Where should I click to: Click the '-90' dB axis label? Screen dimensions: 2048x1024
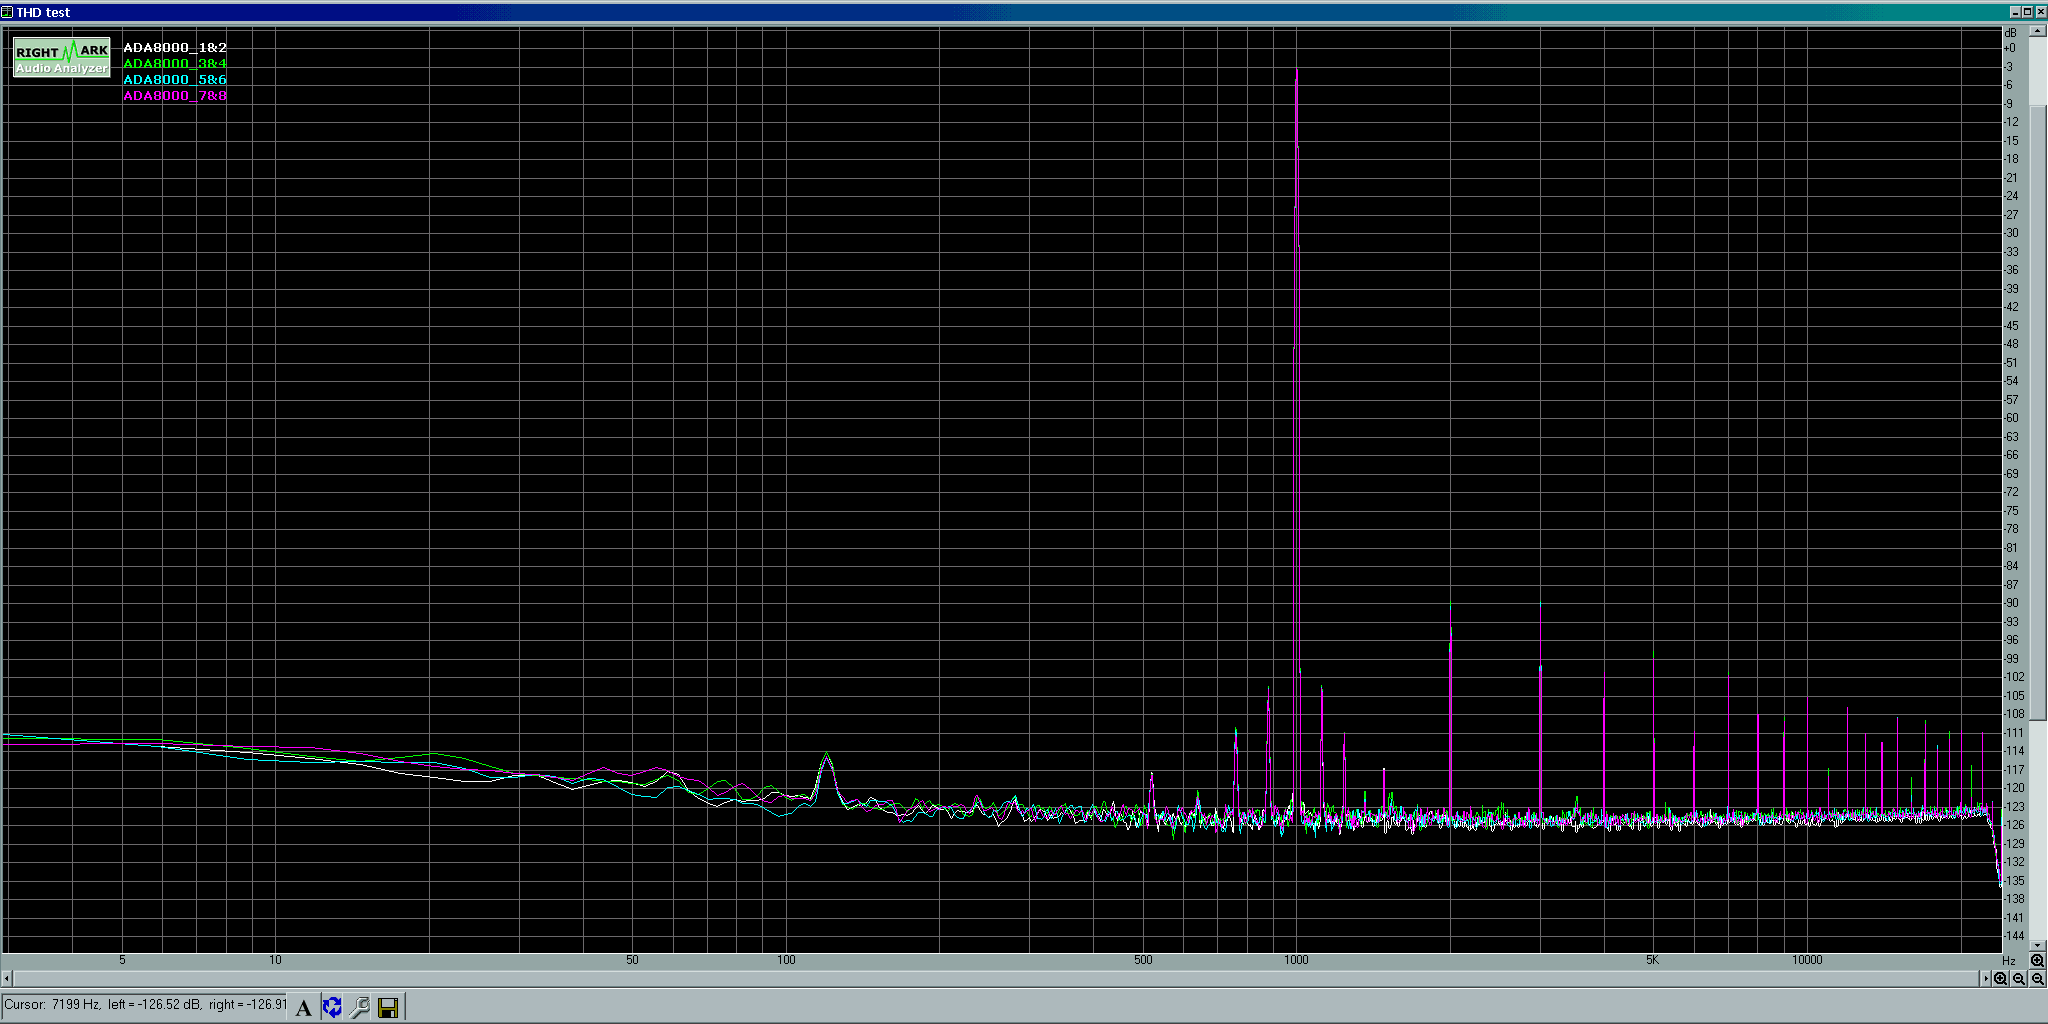tap(2011, 603)
